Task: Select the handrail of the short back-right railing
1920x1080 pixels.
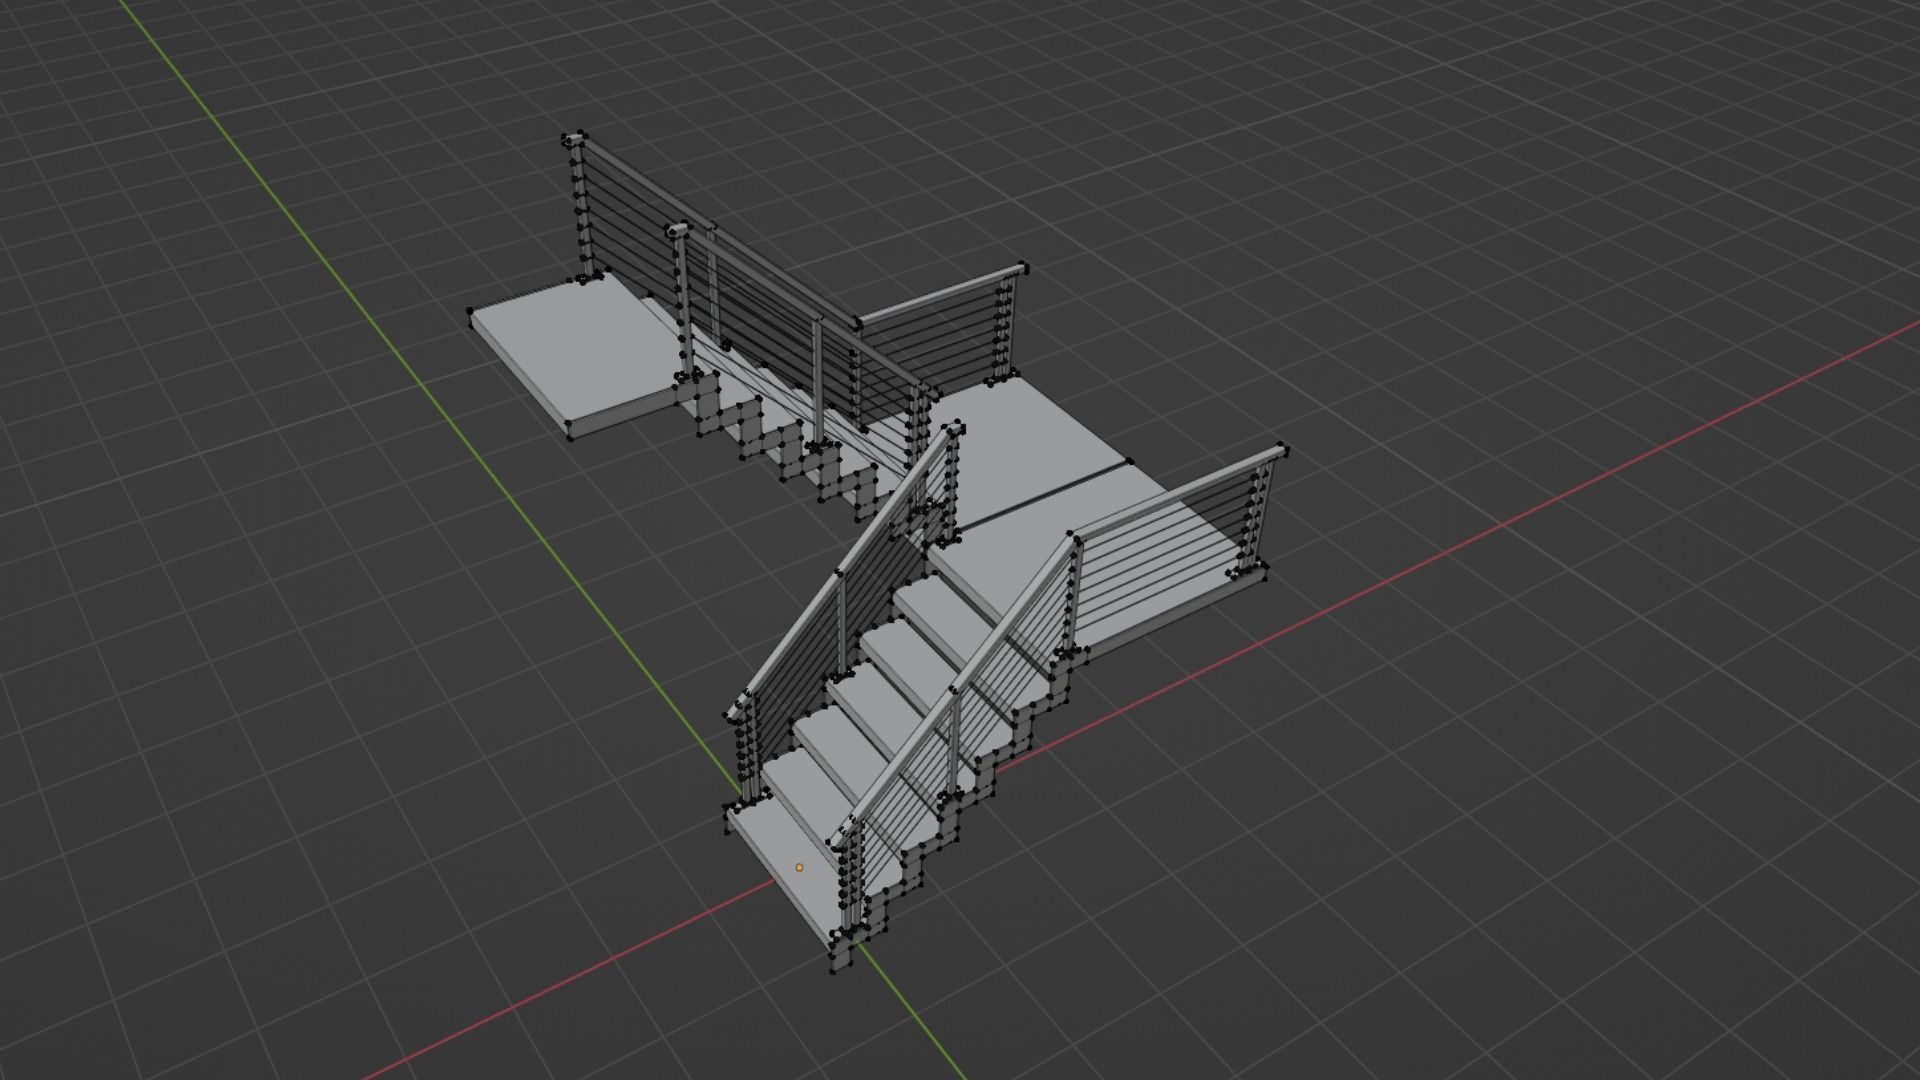Action: tap(940, 293)
